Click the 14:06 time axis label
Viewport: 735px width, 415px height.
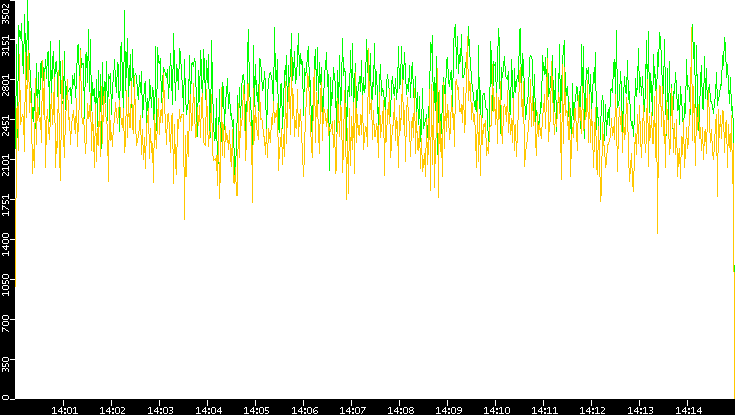coord(304,410)
